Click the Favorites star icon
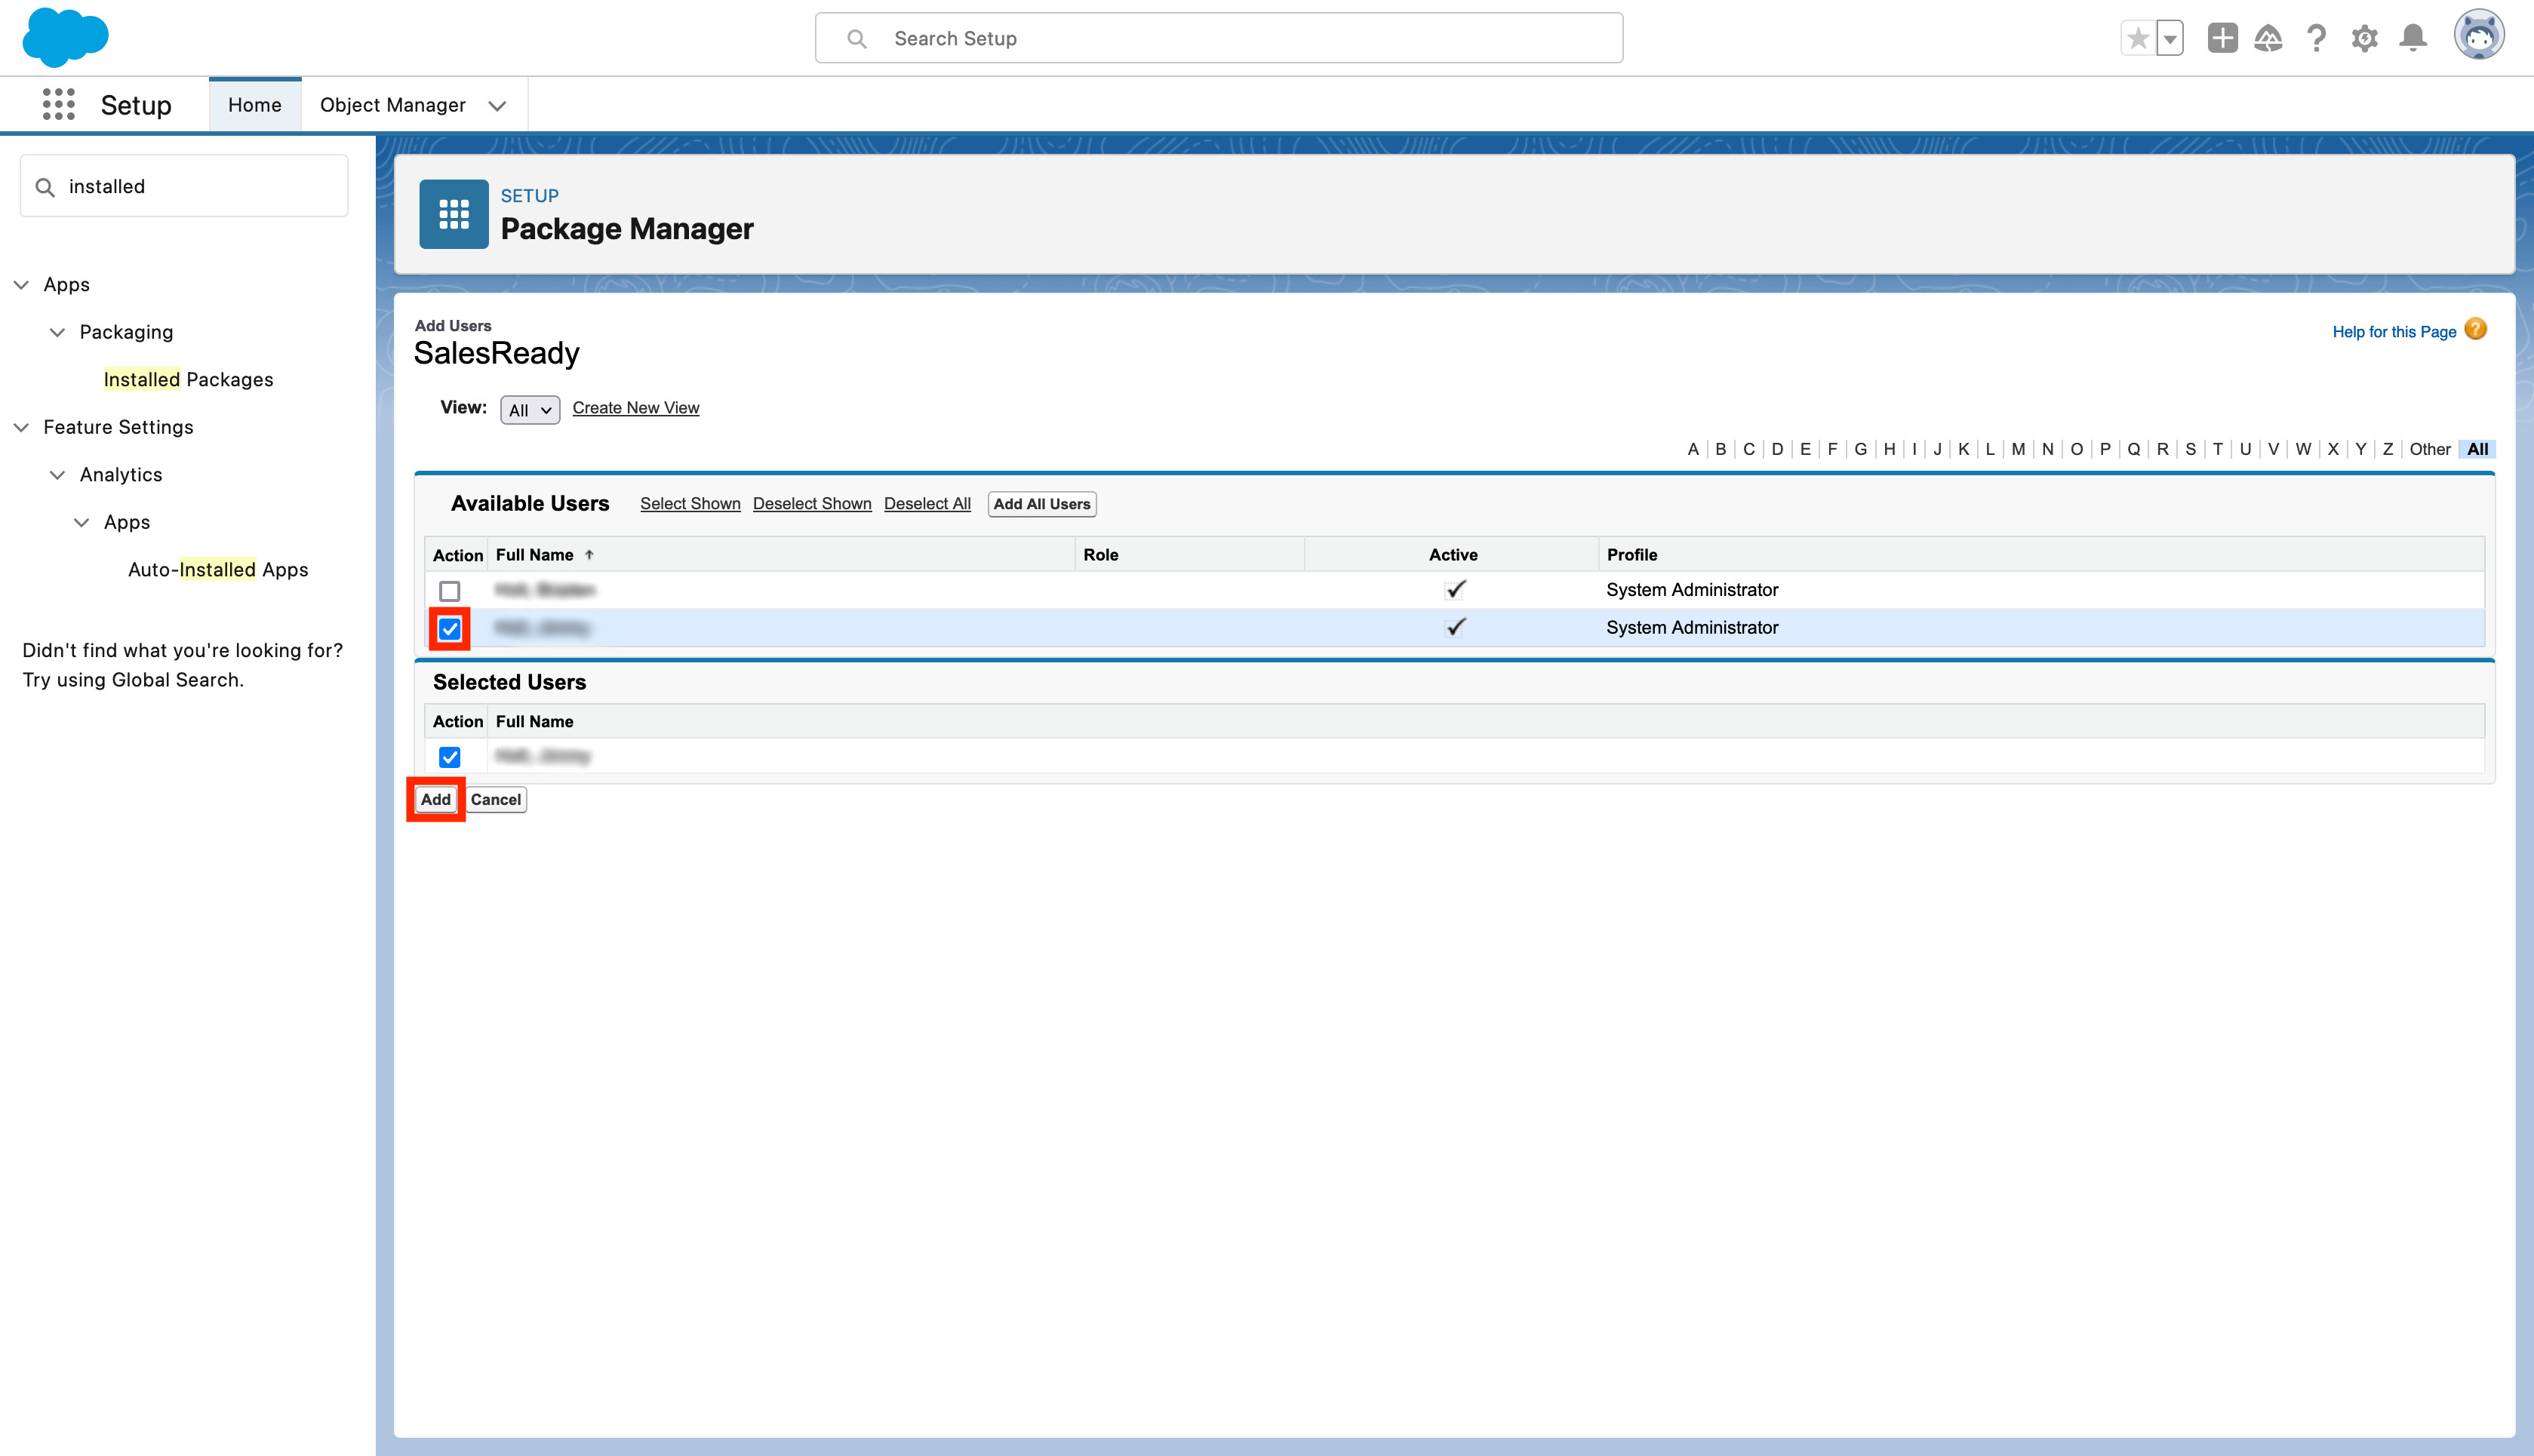The image size is (2534, 1456). click(x=2137, y=39)
